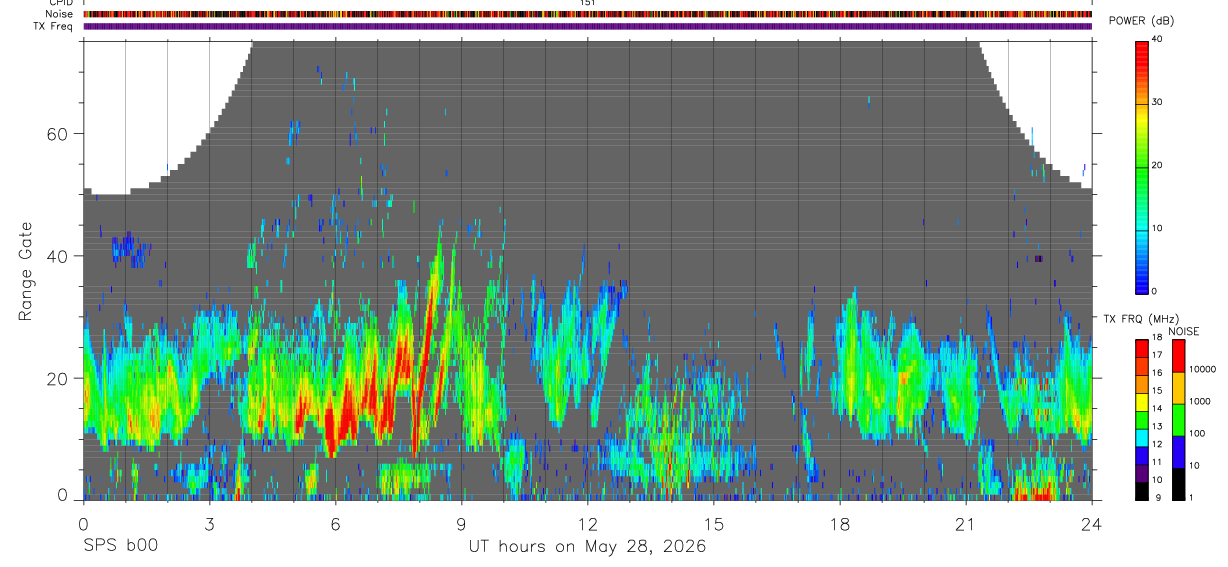Click the Range Gate 20 tick label
This screenshot has width=1228, height=567.
tap(59, 378)
